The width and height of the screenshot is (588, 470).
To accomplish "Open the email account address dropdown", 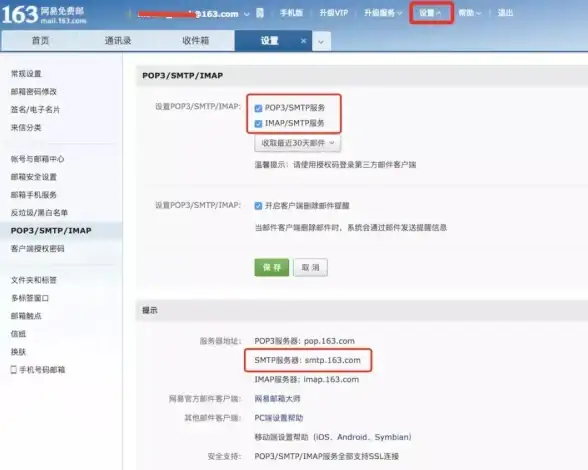I will 246,14.
